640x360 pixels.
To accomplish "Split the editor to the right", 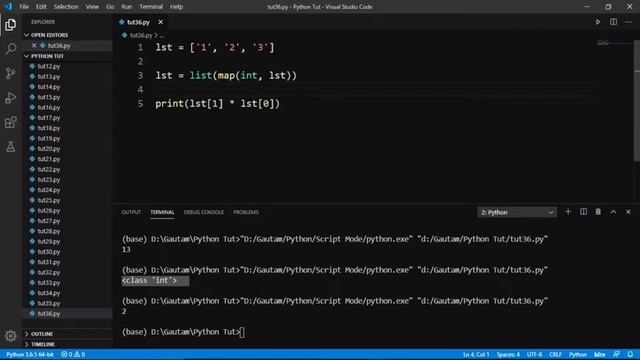I will 613,22.
